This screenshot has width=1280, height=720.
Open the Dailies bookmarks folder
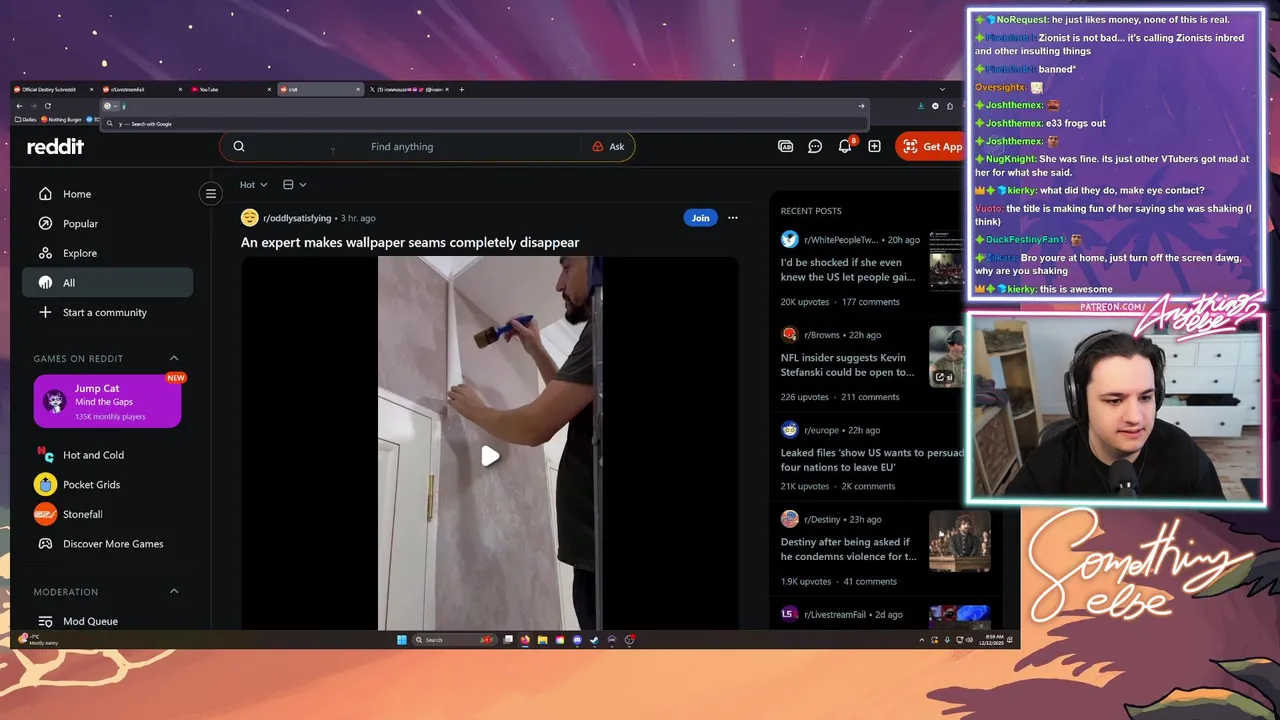coord(26,119)
